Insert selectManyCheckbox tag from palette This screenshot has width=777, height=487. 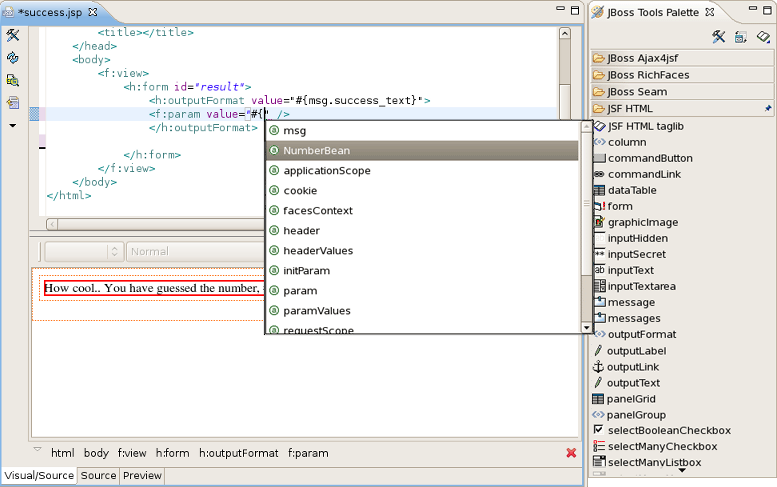coord(656,446)
